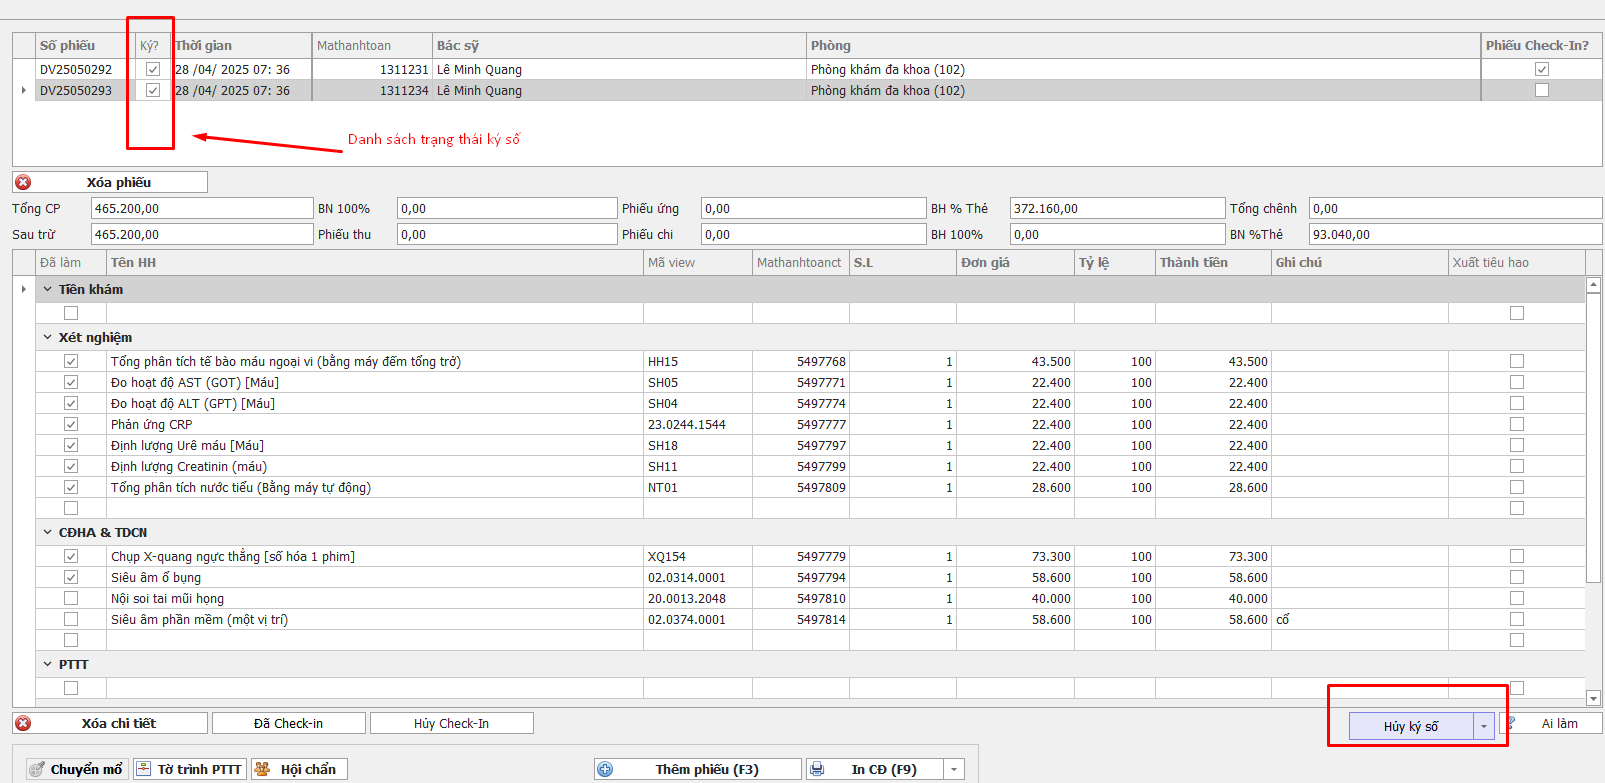Toggle Ký checkbox for ticket DV25050292

click(x=153, y=69)
